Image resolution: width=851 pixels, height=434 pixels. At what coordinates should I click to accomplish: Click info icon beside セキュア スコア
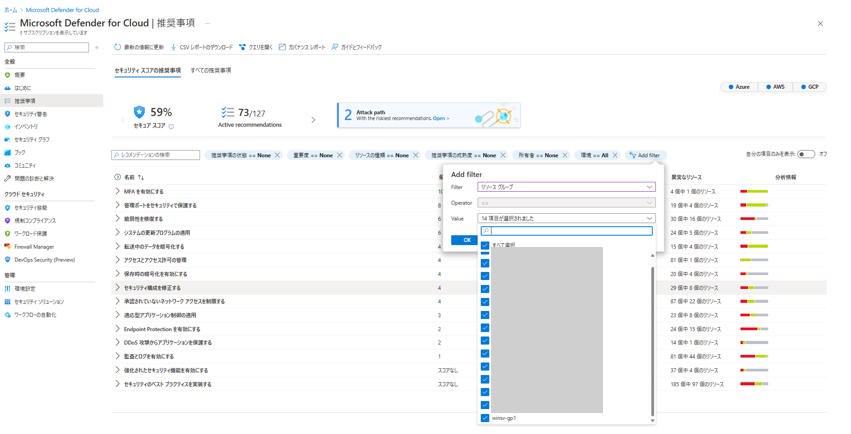(171, 126)
